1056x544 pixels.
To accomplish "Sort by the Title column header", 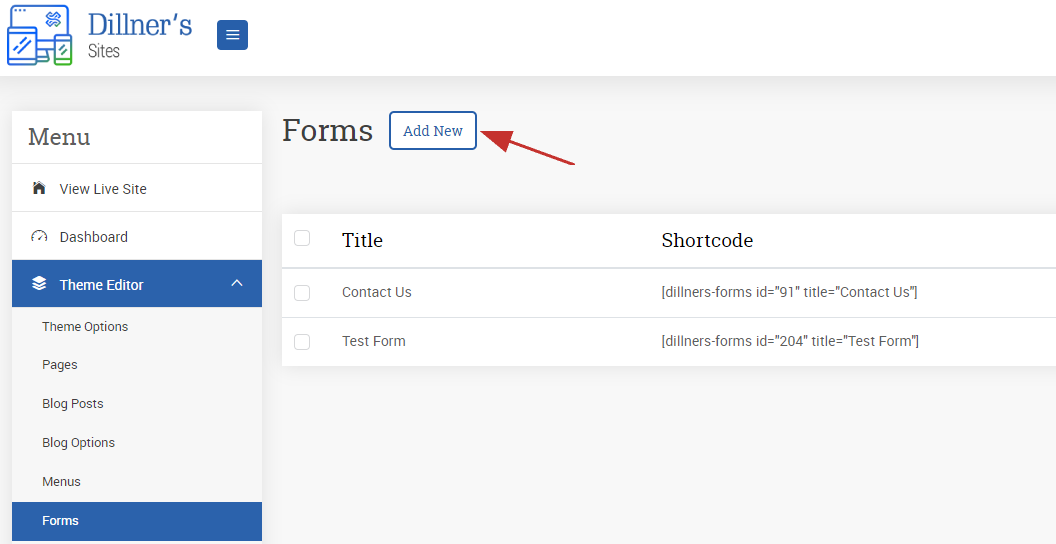I will (362, 240).
